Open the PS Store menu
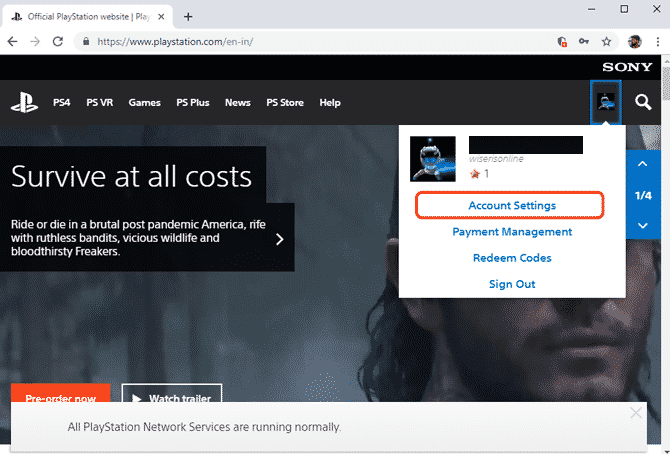The width and height of the screenshot is (670, 454). [285, 103]
